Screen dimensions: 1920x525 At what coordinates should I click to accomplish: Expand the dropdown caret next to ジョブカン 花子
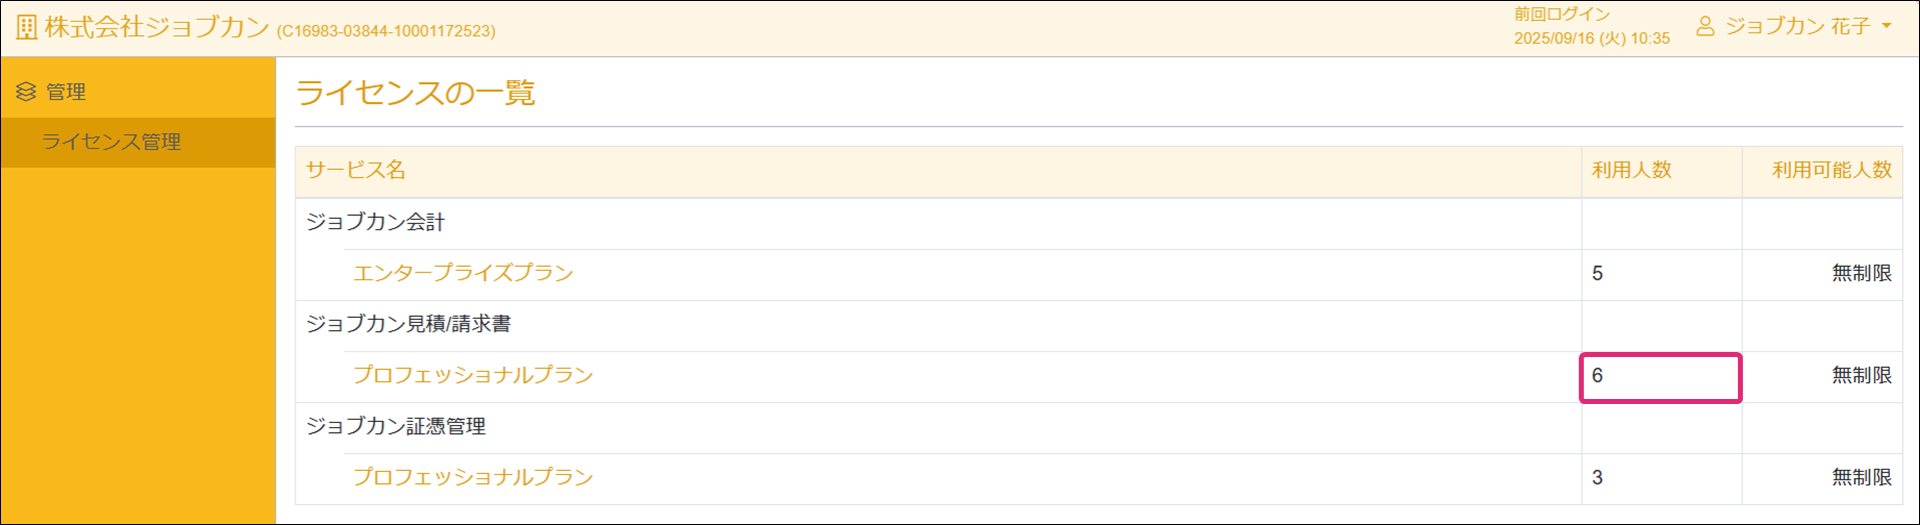tap(1887, 26)
